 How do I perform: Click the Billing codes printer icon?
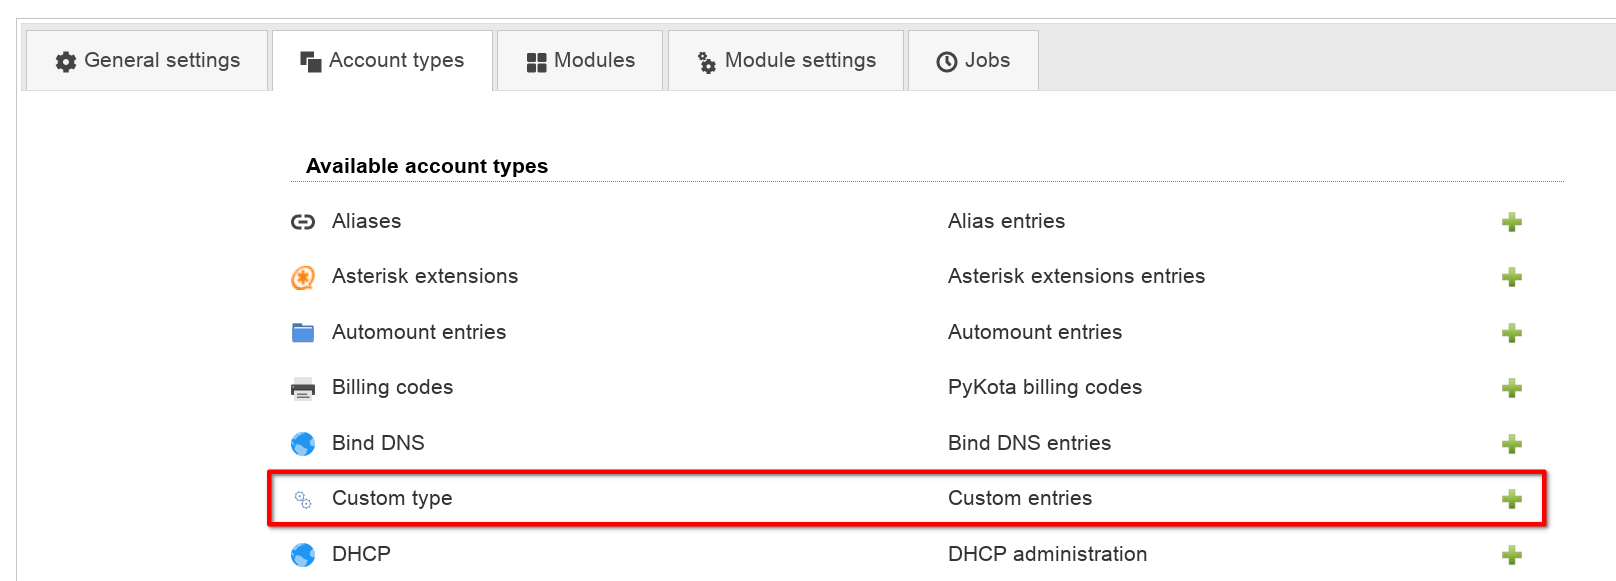point(303,389)
